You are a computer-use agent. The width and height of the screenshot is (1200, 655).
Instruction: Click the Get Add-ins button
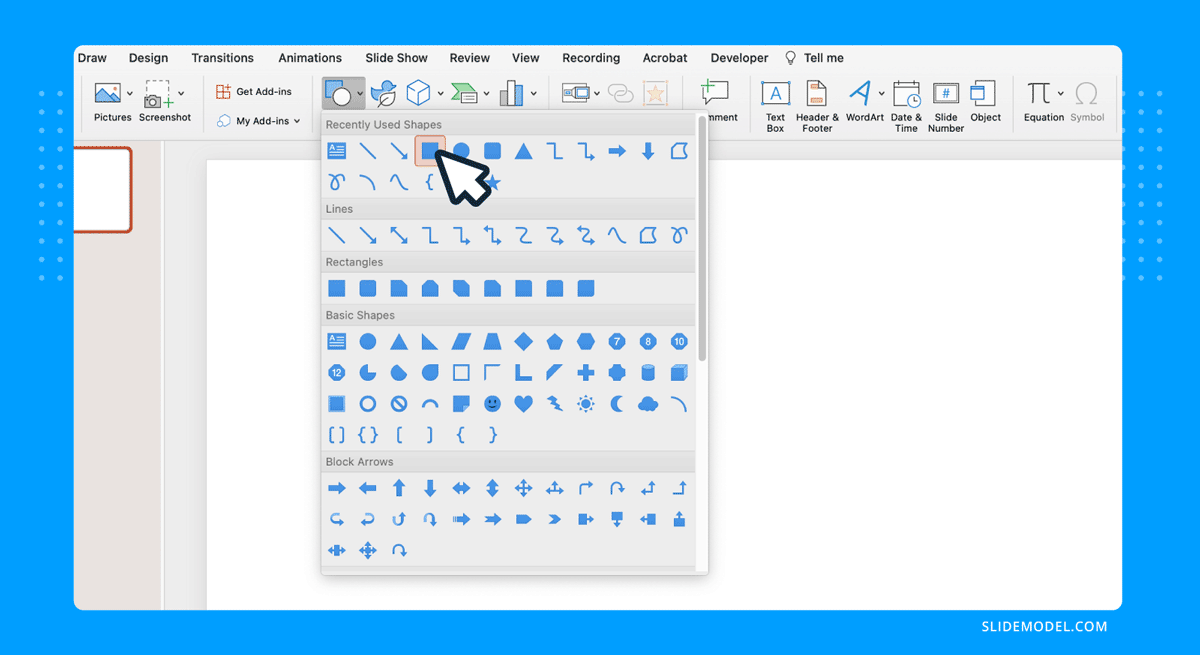[254, 92]
